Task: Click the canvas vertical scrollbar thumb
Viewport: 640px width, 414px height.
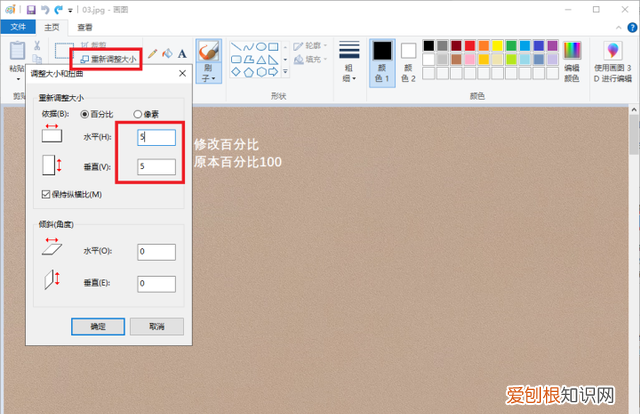Action: (x=634, y=135)
